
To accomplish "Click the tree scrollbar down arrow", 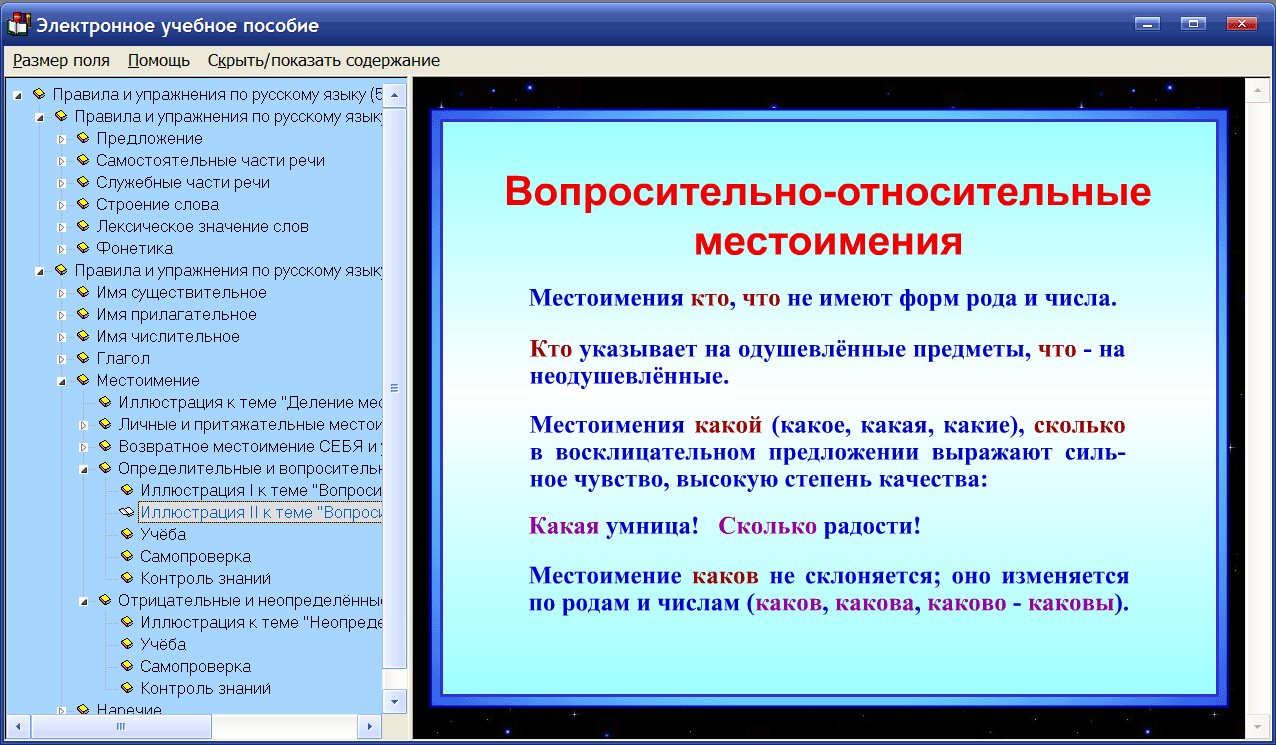I will coord(397,702).
